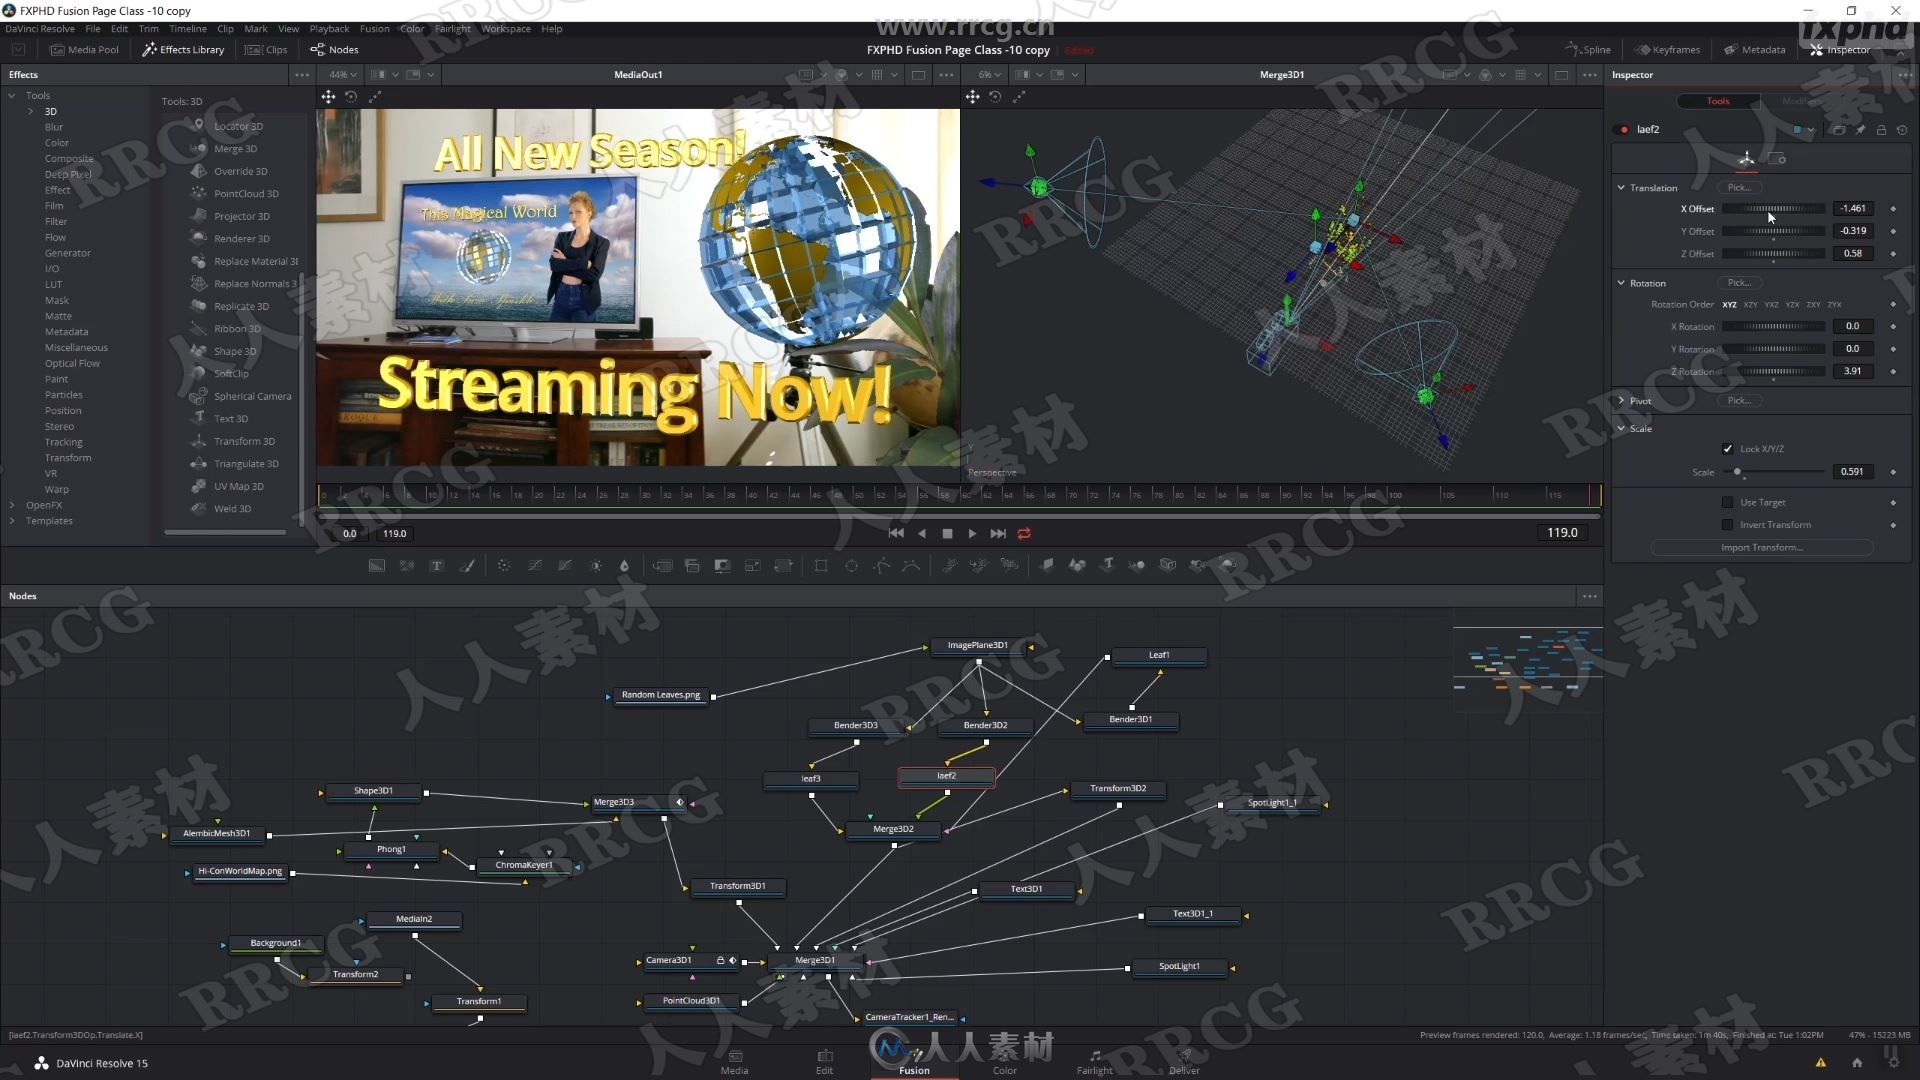Viewport: 1920px width, 1080px height.
Task: Toggle Invert Transform checkbox
Action: [x=1730, y=524]
